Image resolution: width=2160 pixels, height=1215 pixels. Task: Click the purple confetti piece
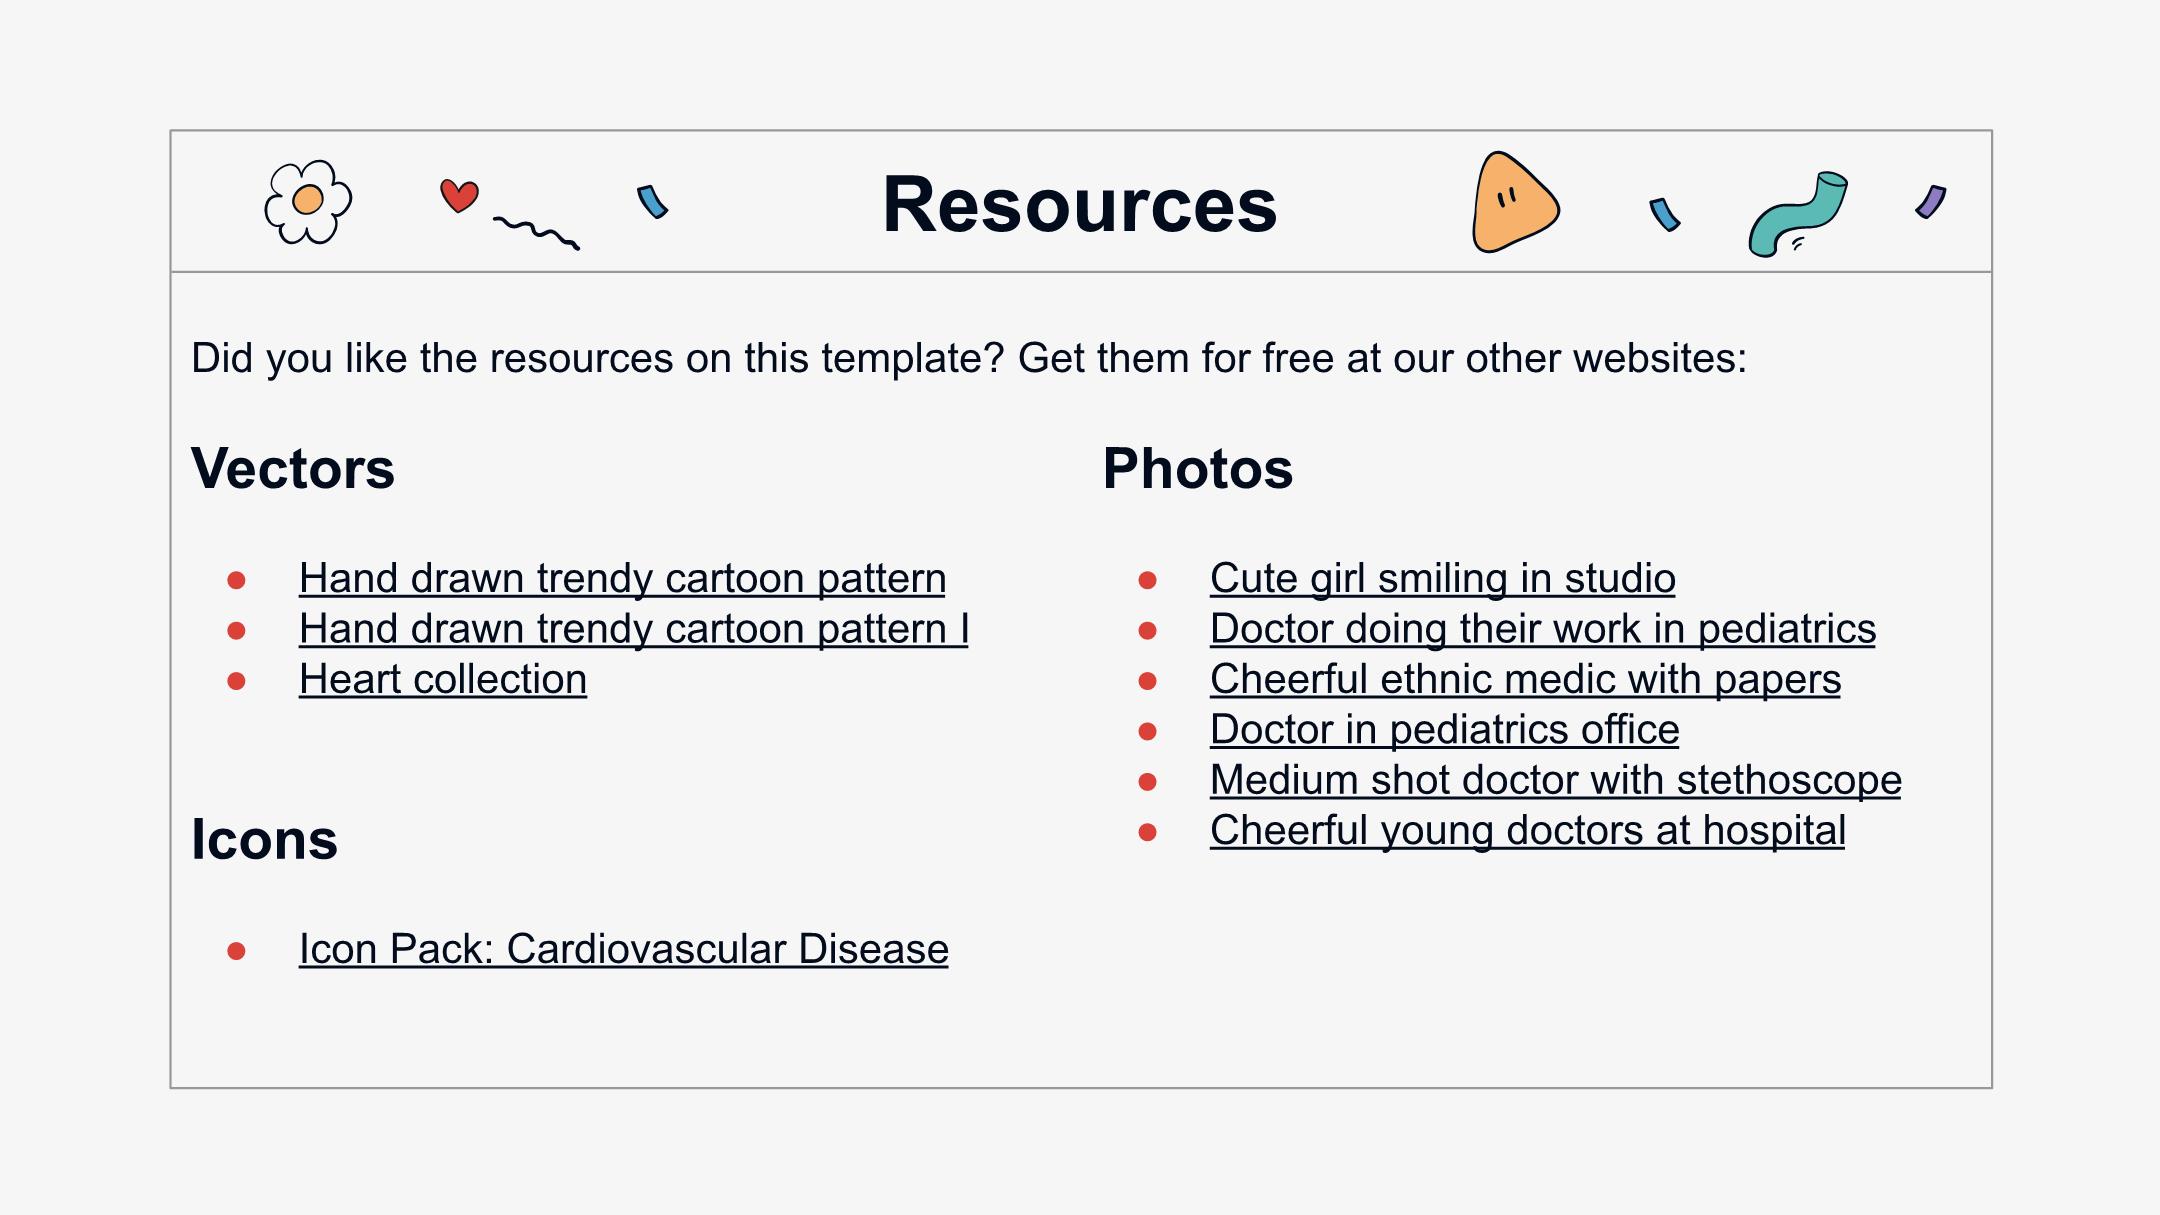(1931, 202)
